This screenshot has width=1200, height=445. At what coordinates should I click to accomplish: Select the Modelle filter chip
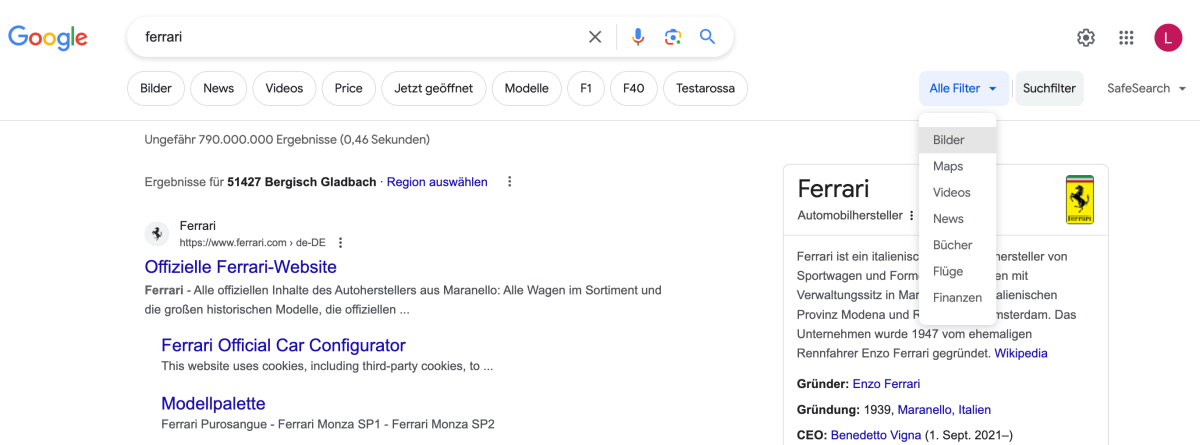point(527,88)
